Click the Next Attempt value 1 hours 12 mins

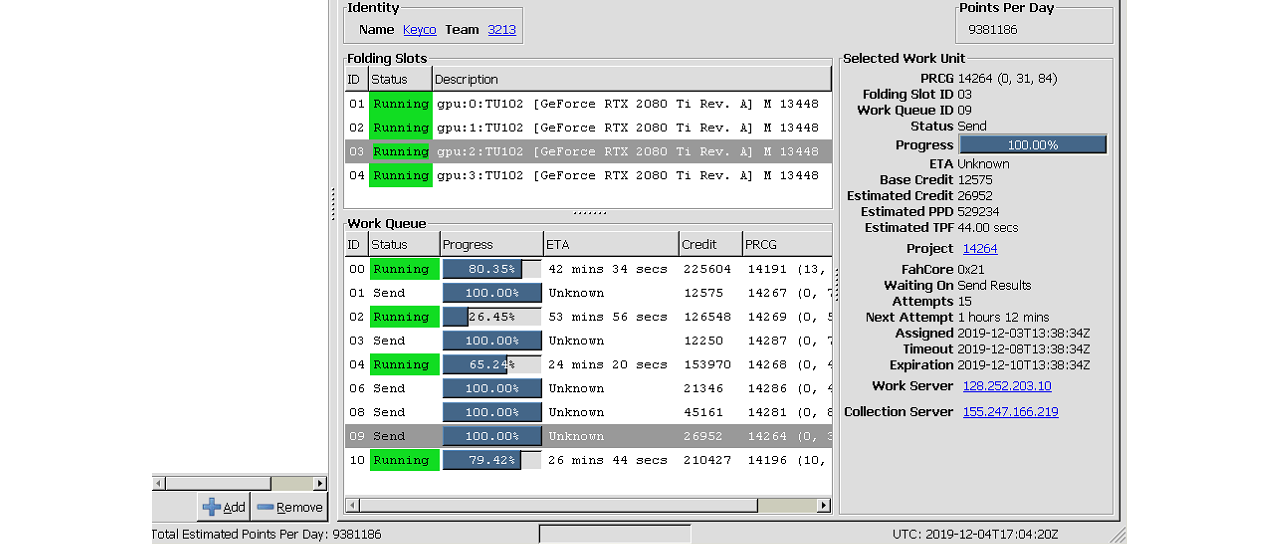tap(1004, 317)
